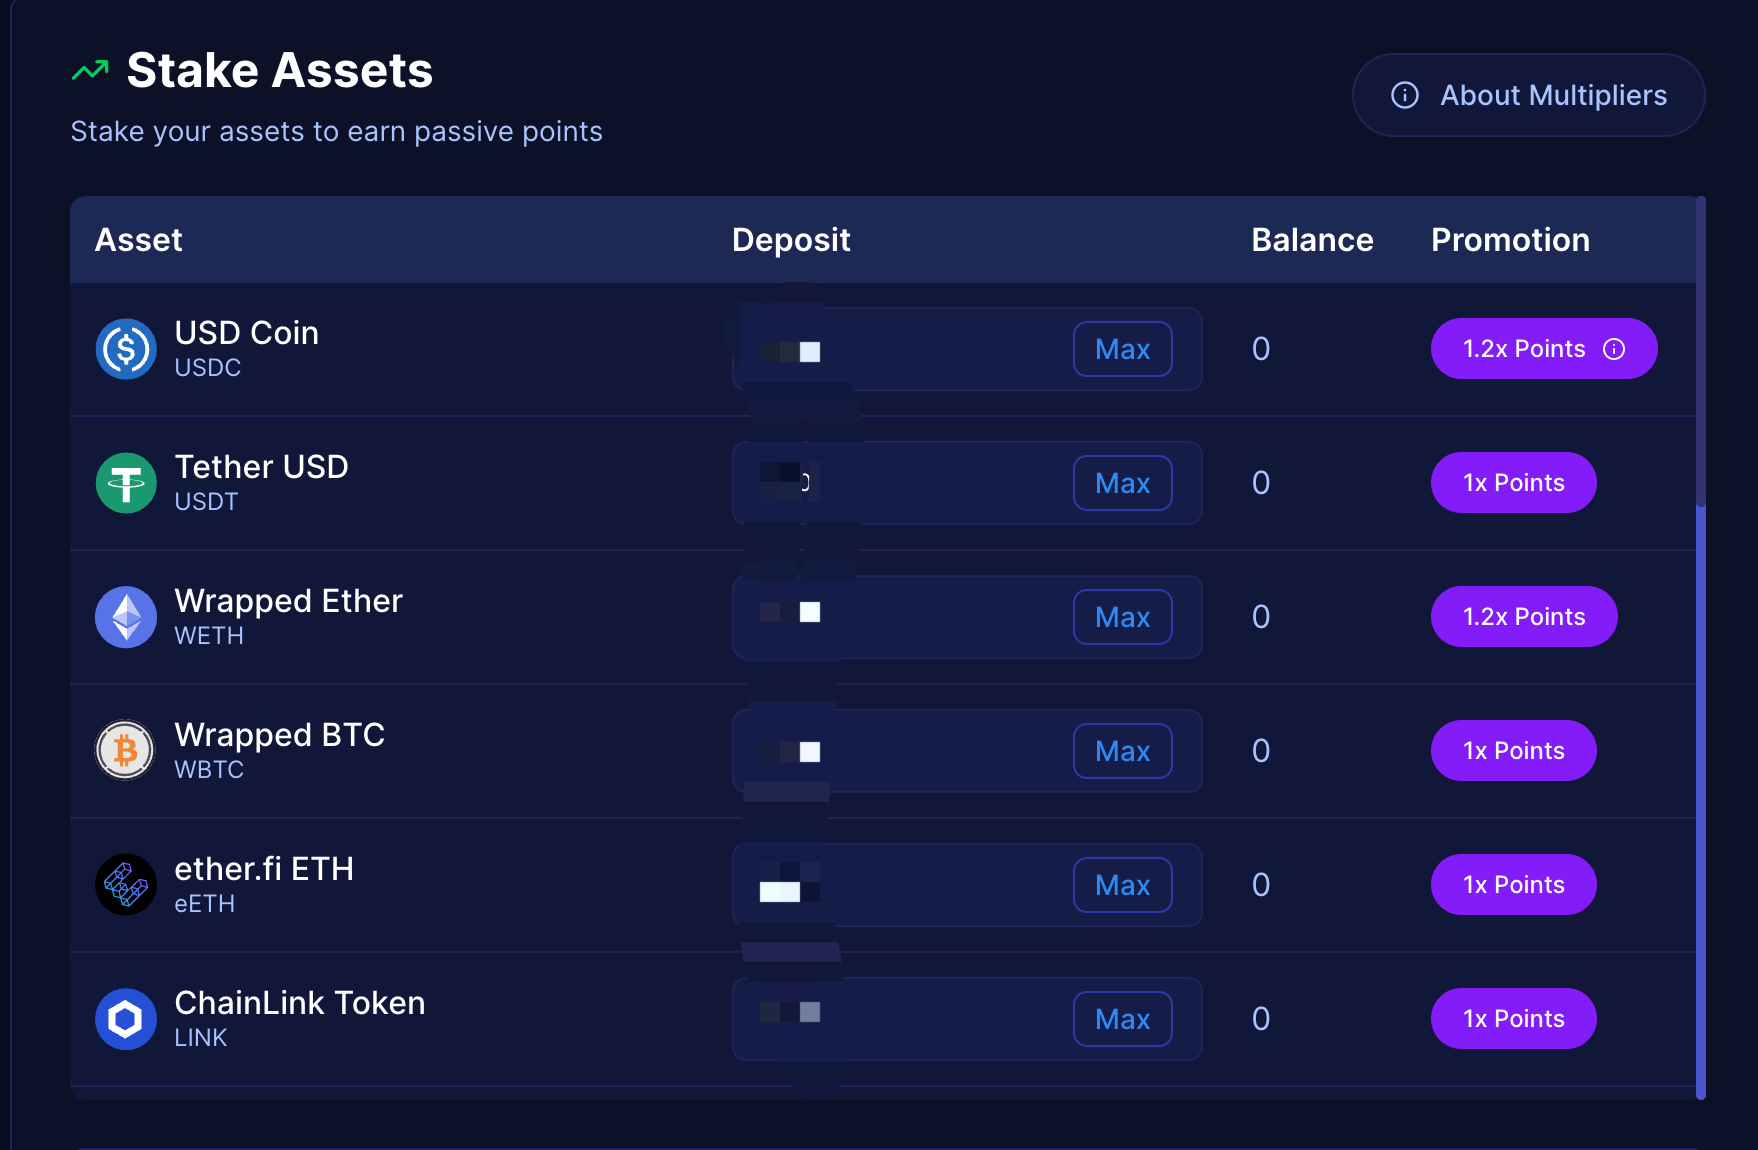Click the Wrapped BTC bitcoin icon
Image resolution: width=1758 pixels, height=1150 pixels.
pyautogui.click(x=126, y=750)
